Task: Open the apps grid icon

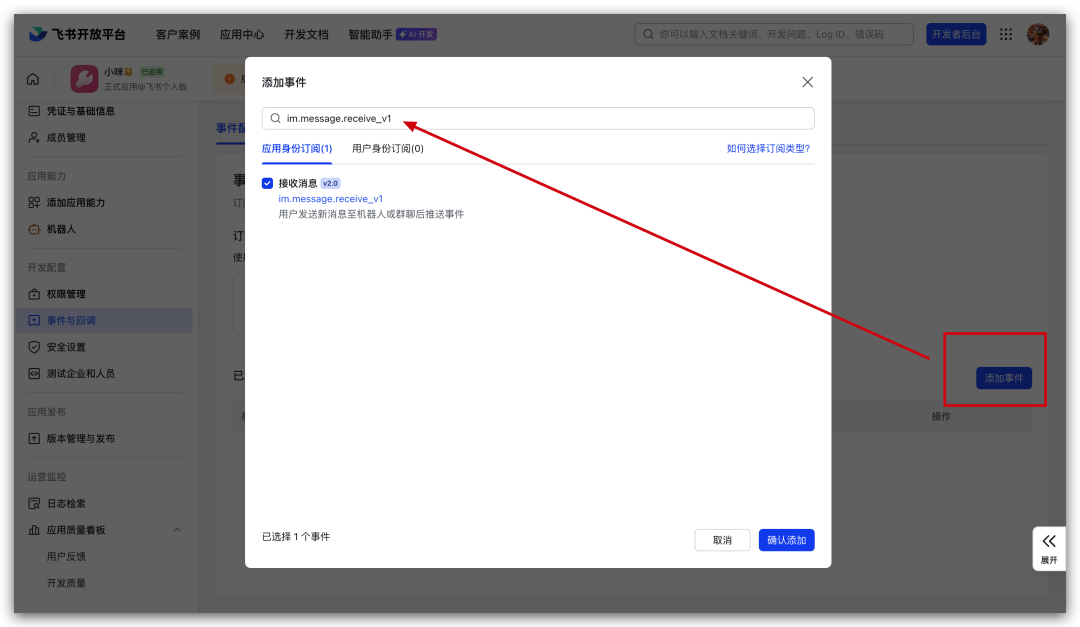Action: [x=1007, y=34]
